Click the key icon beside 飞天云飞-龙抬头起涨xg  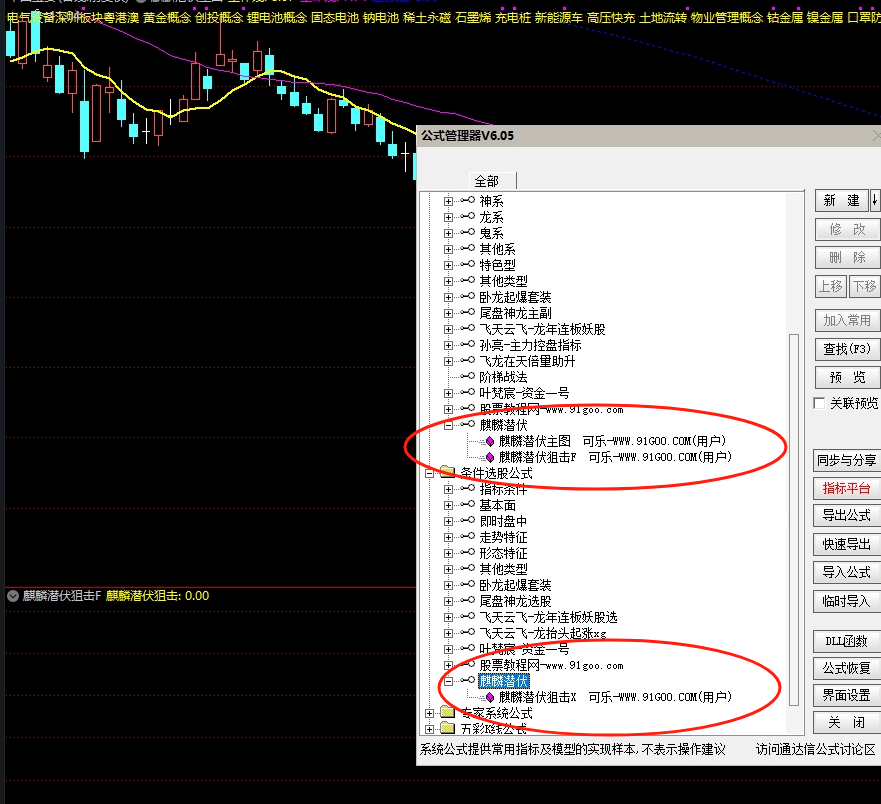[467, 632]
